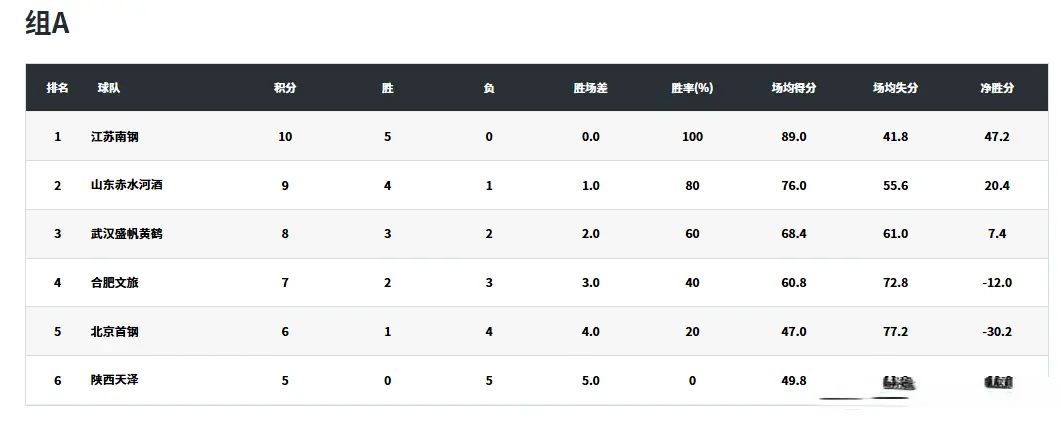Open the 江苏南钢 team link
Image resolution: width=1061 pixels, height=421 pixels.
(115, 137)
